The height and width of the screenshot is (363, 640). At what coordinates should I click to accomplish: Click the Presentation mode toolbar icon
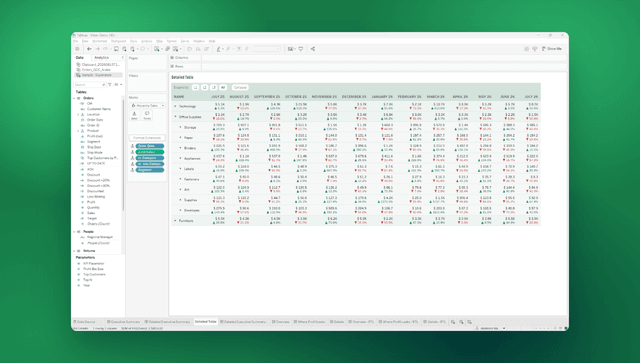point(301,49)
